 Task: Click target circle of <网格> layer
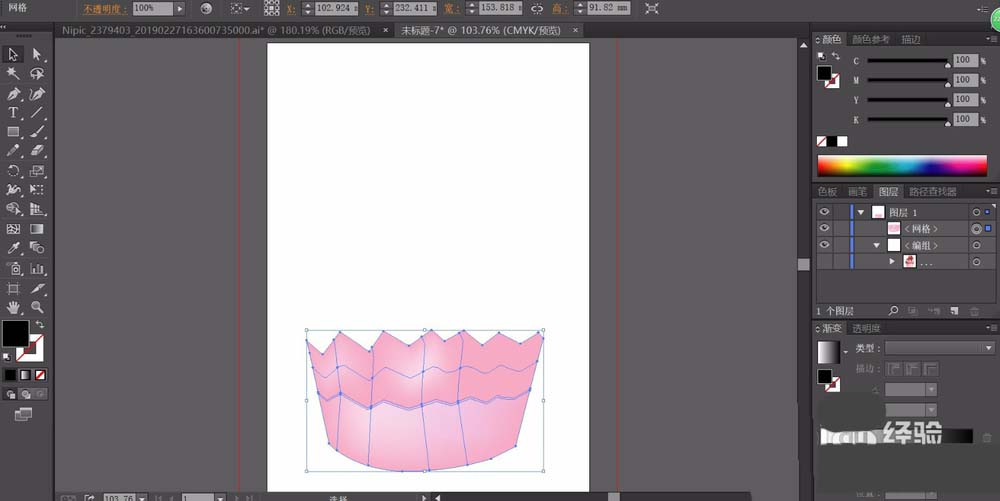click(976, 228)
